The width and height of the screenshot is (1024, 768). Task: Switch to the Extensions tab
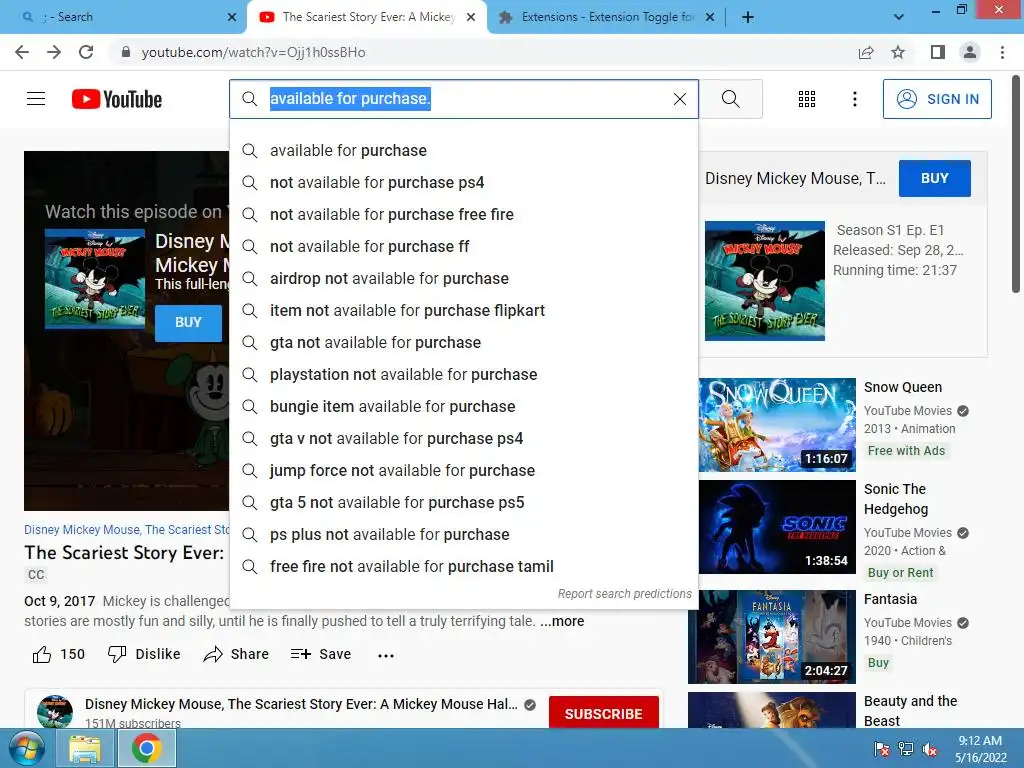[x=606, y=17]
